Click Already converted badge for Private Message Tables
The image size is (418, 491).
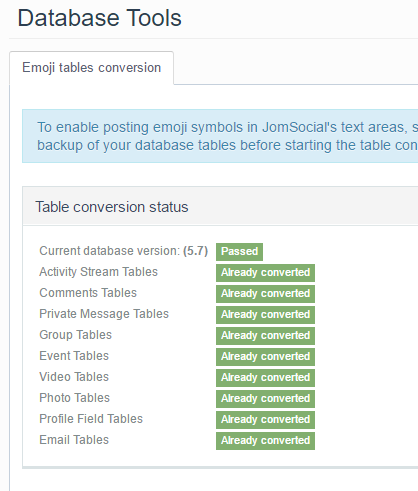click(265, 315)
